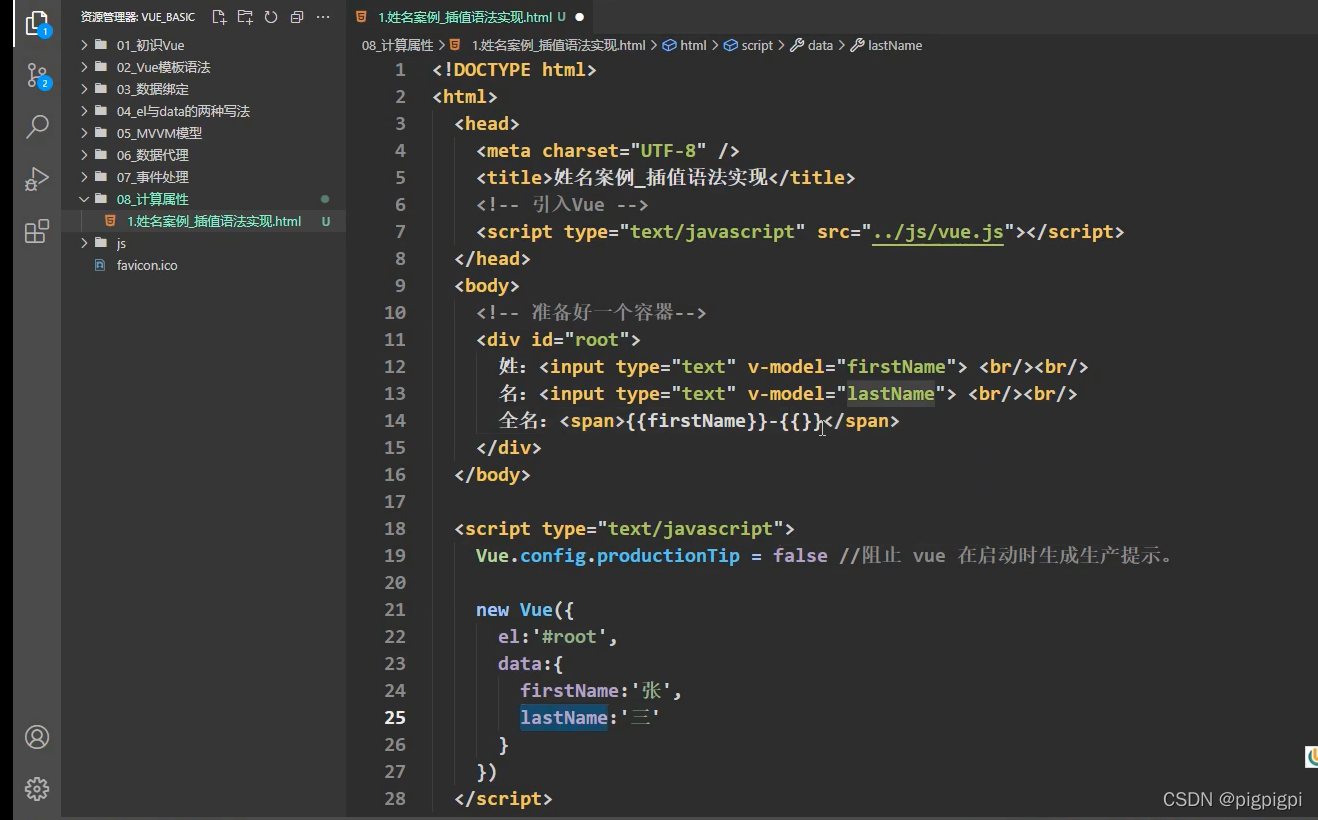This screenshot has height=820, width=1318.
Task: Click the 准备好一个容器 comment
Action: [591, 313]
